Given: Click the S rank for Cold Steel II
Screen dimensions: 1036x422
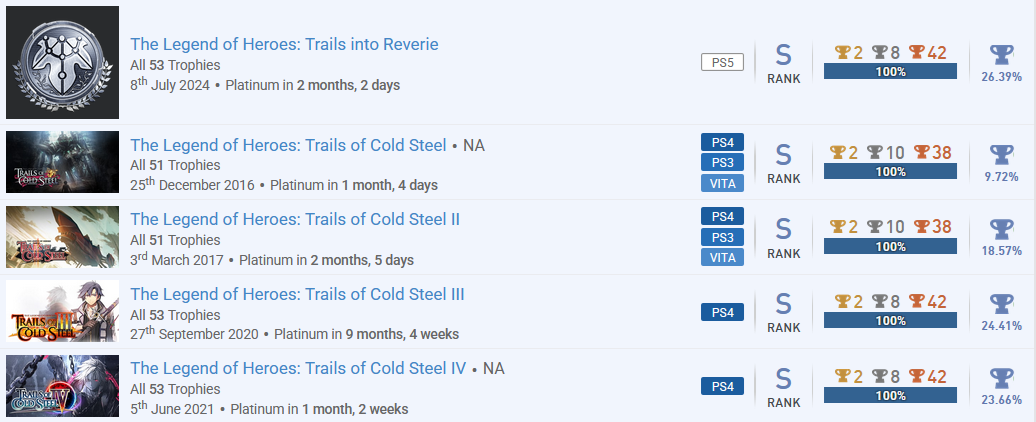Looking at the screenshot, I should coord(784,238).
